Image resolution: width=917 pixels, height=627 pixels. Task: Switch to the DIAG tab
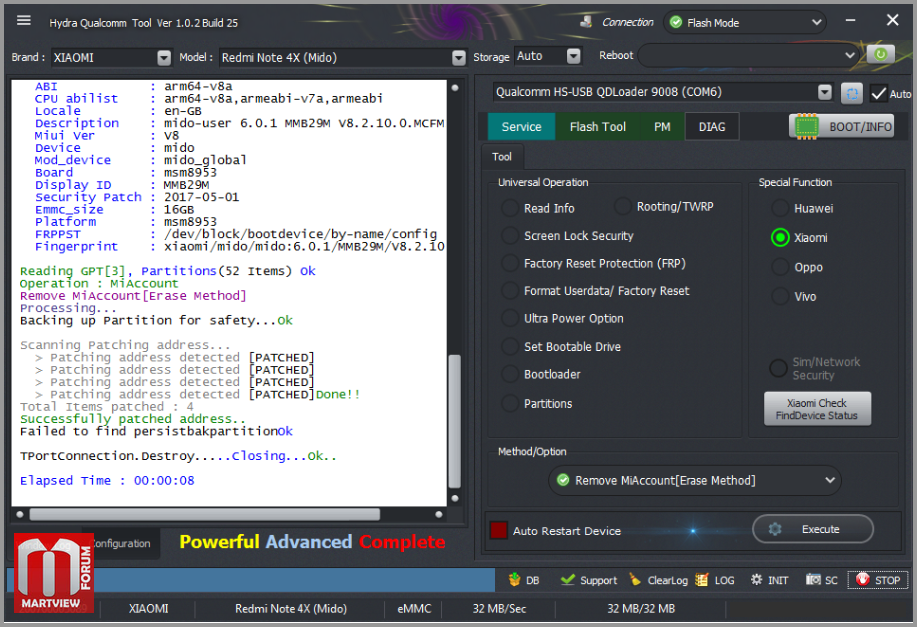coord(711,126)
